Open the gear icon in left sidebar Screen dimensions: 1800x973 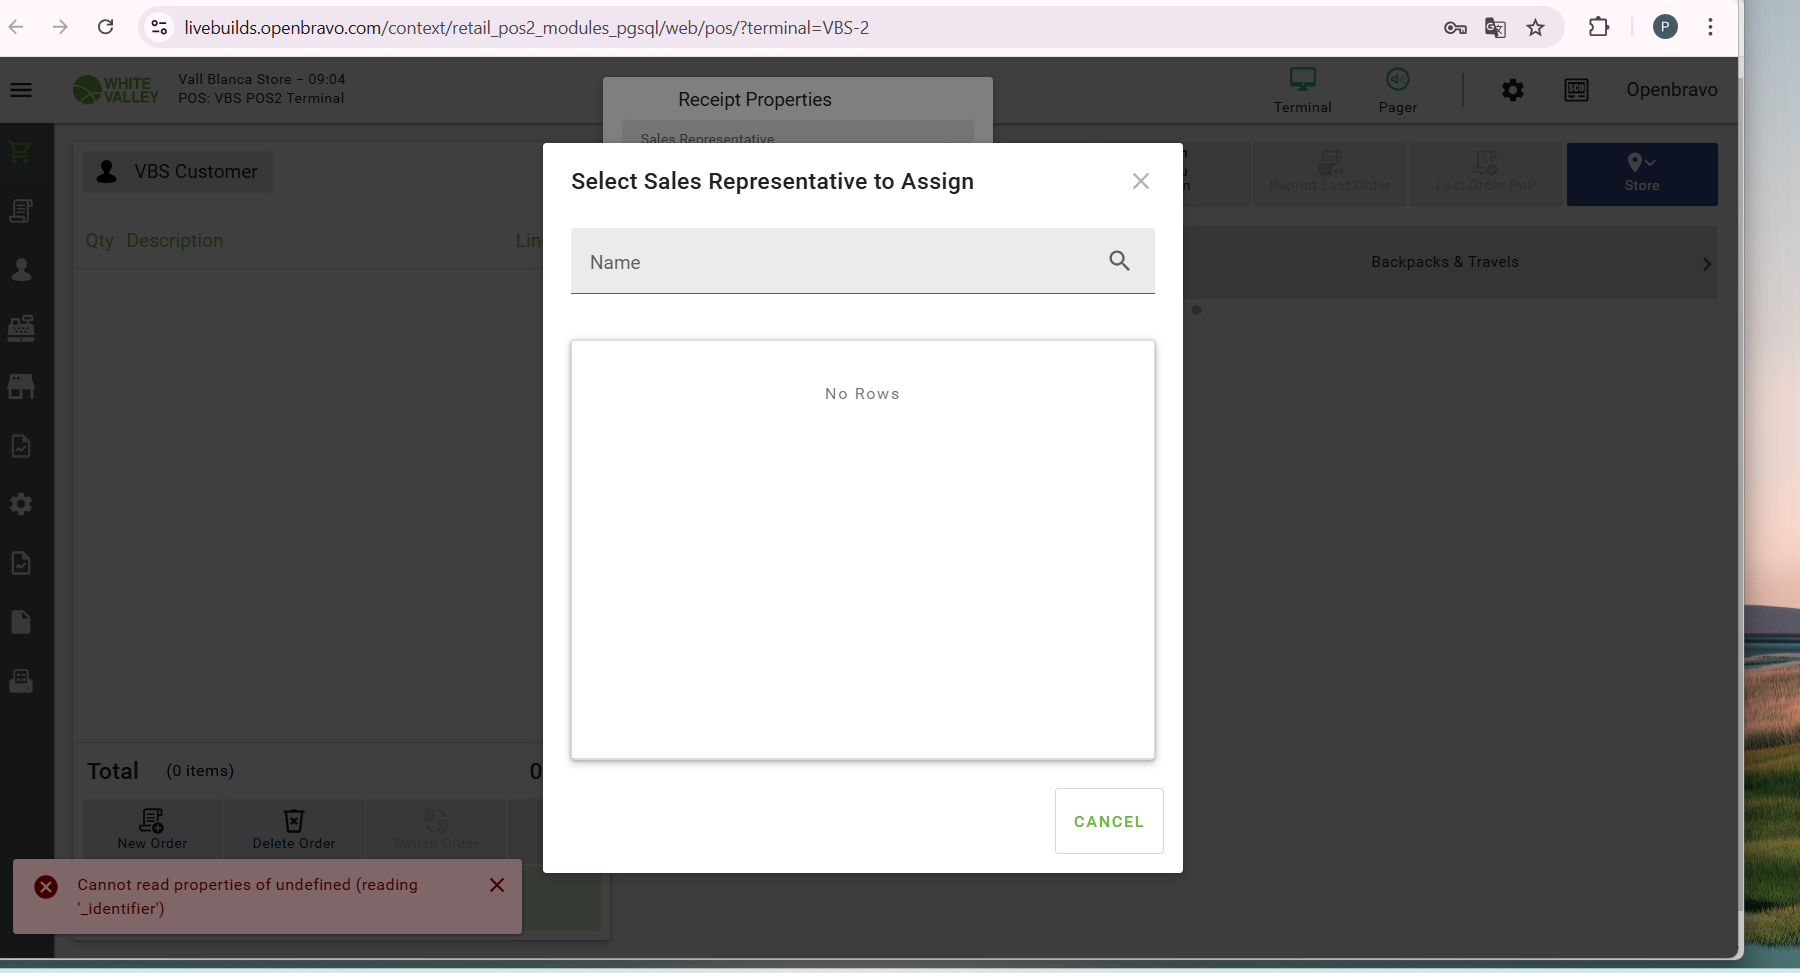coord(21,504)
